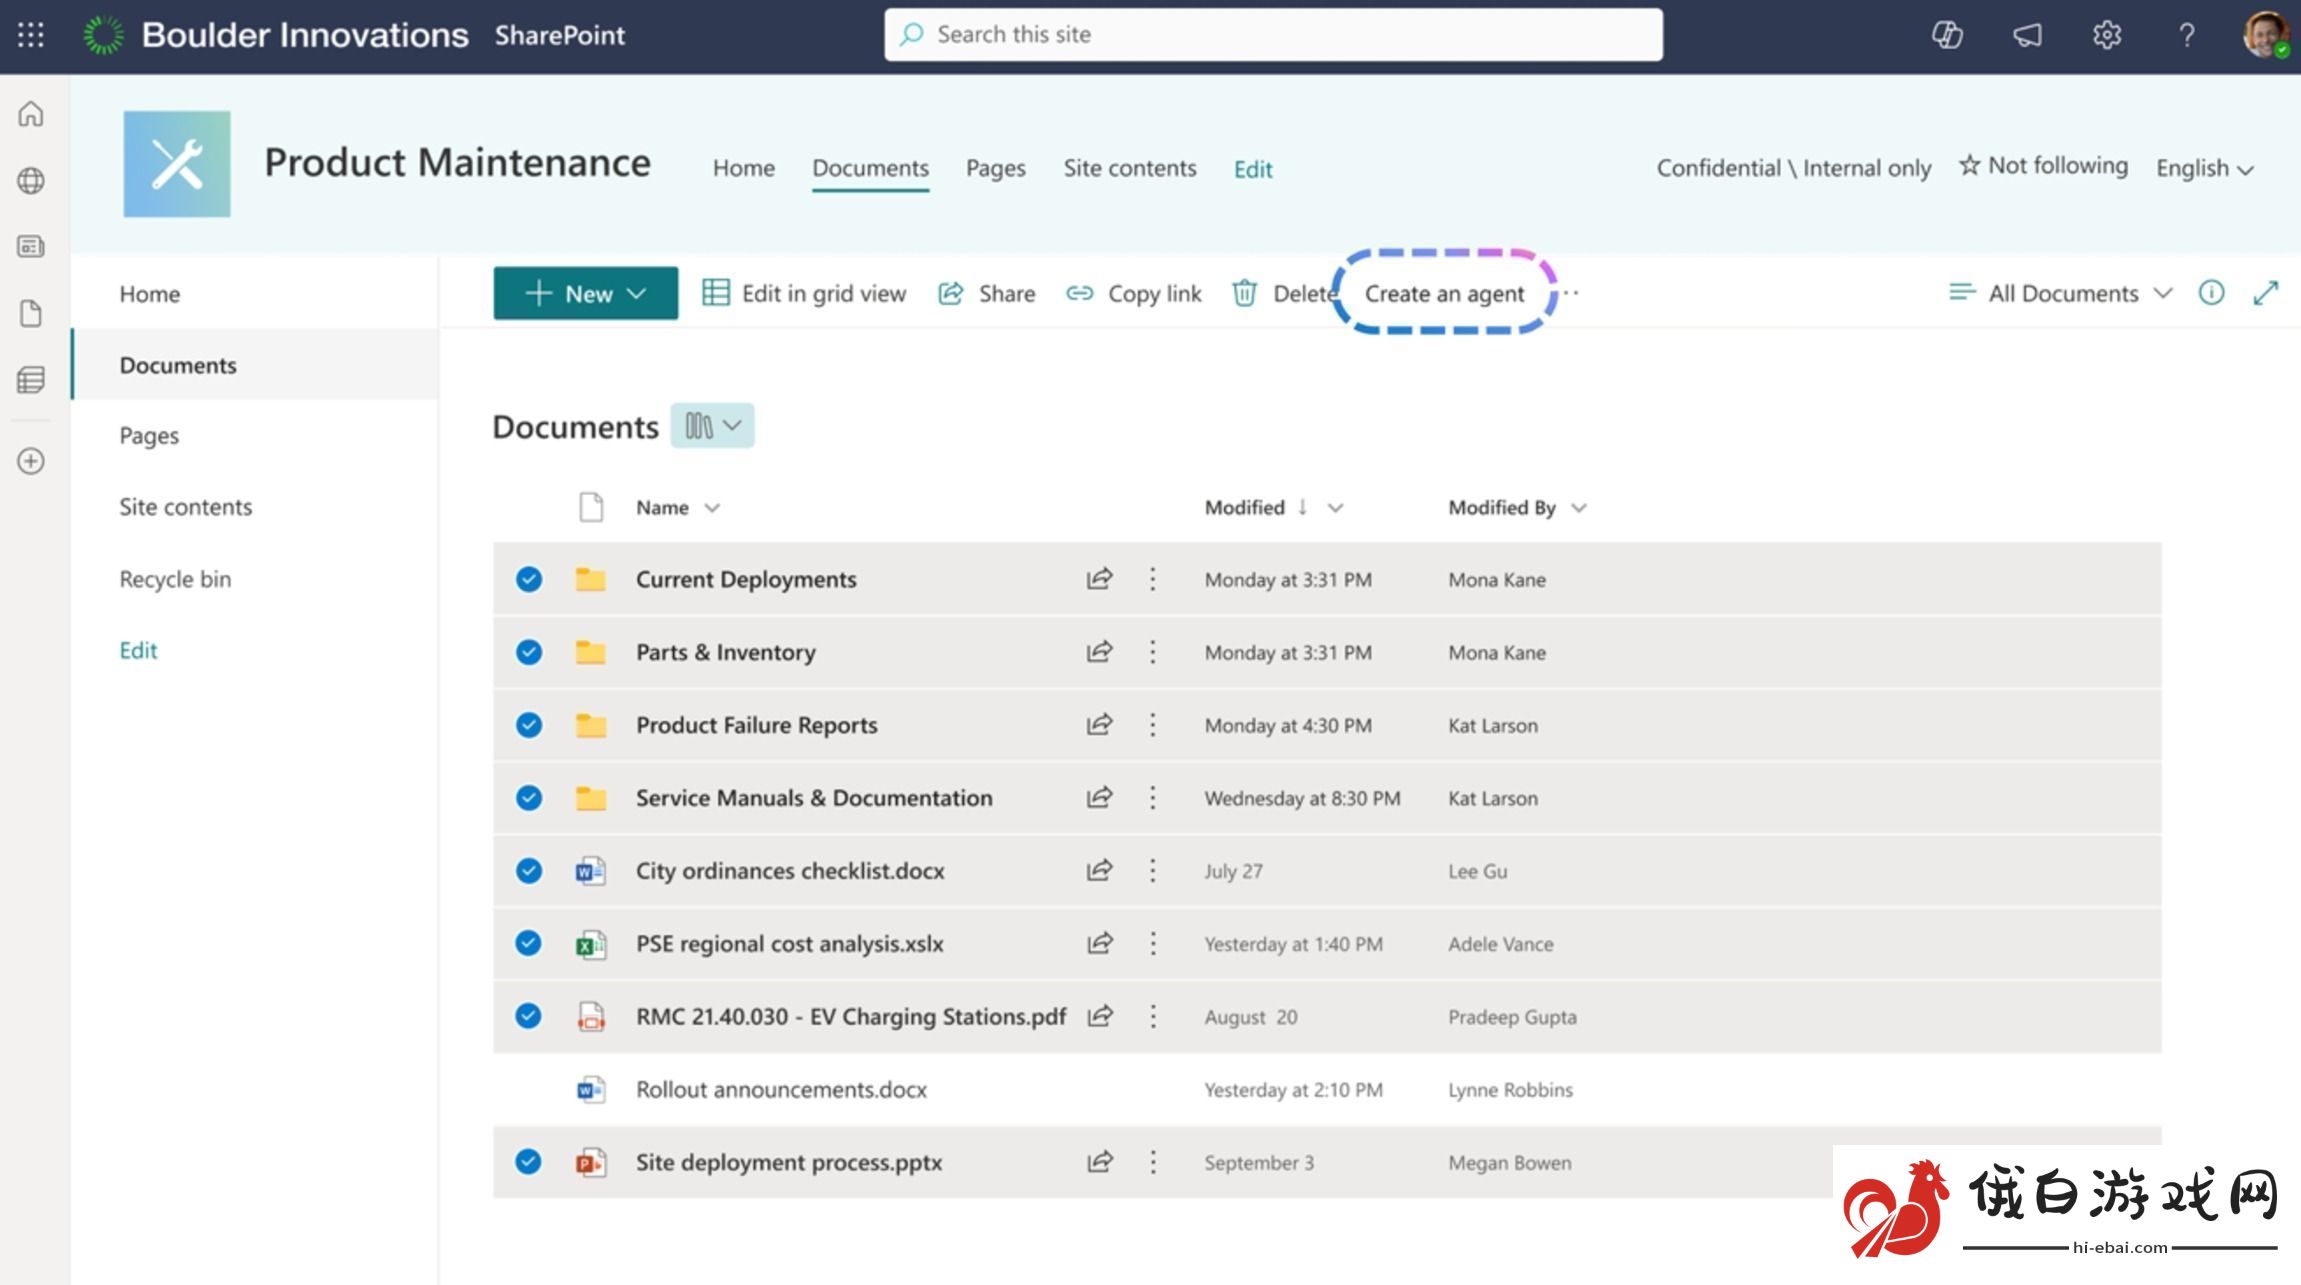2301x1285 pixels.
Task: Click the Create an agent button
Action: coord(1444,293)
